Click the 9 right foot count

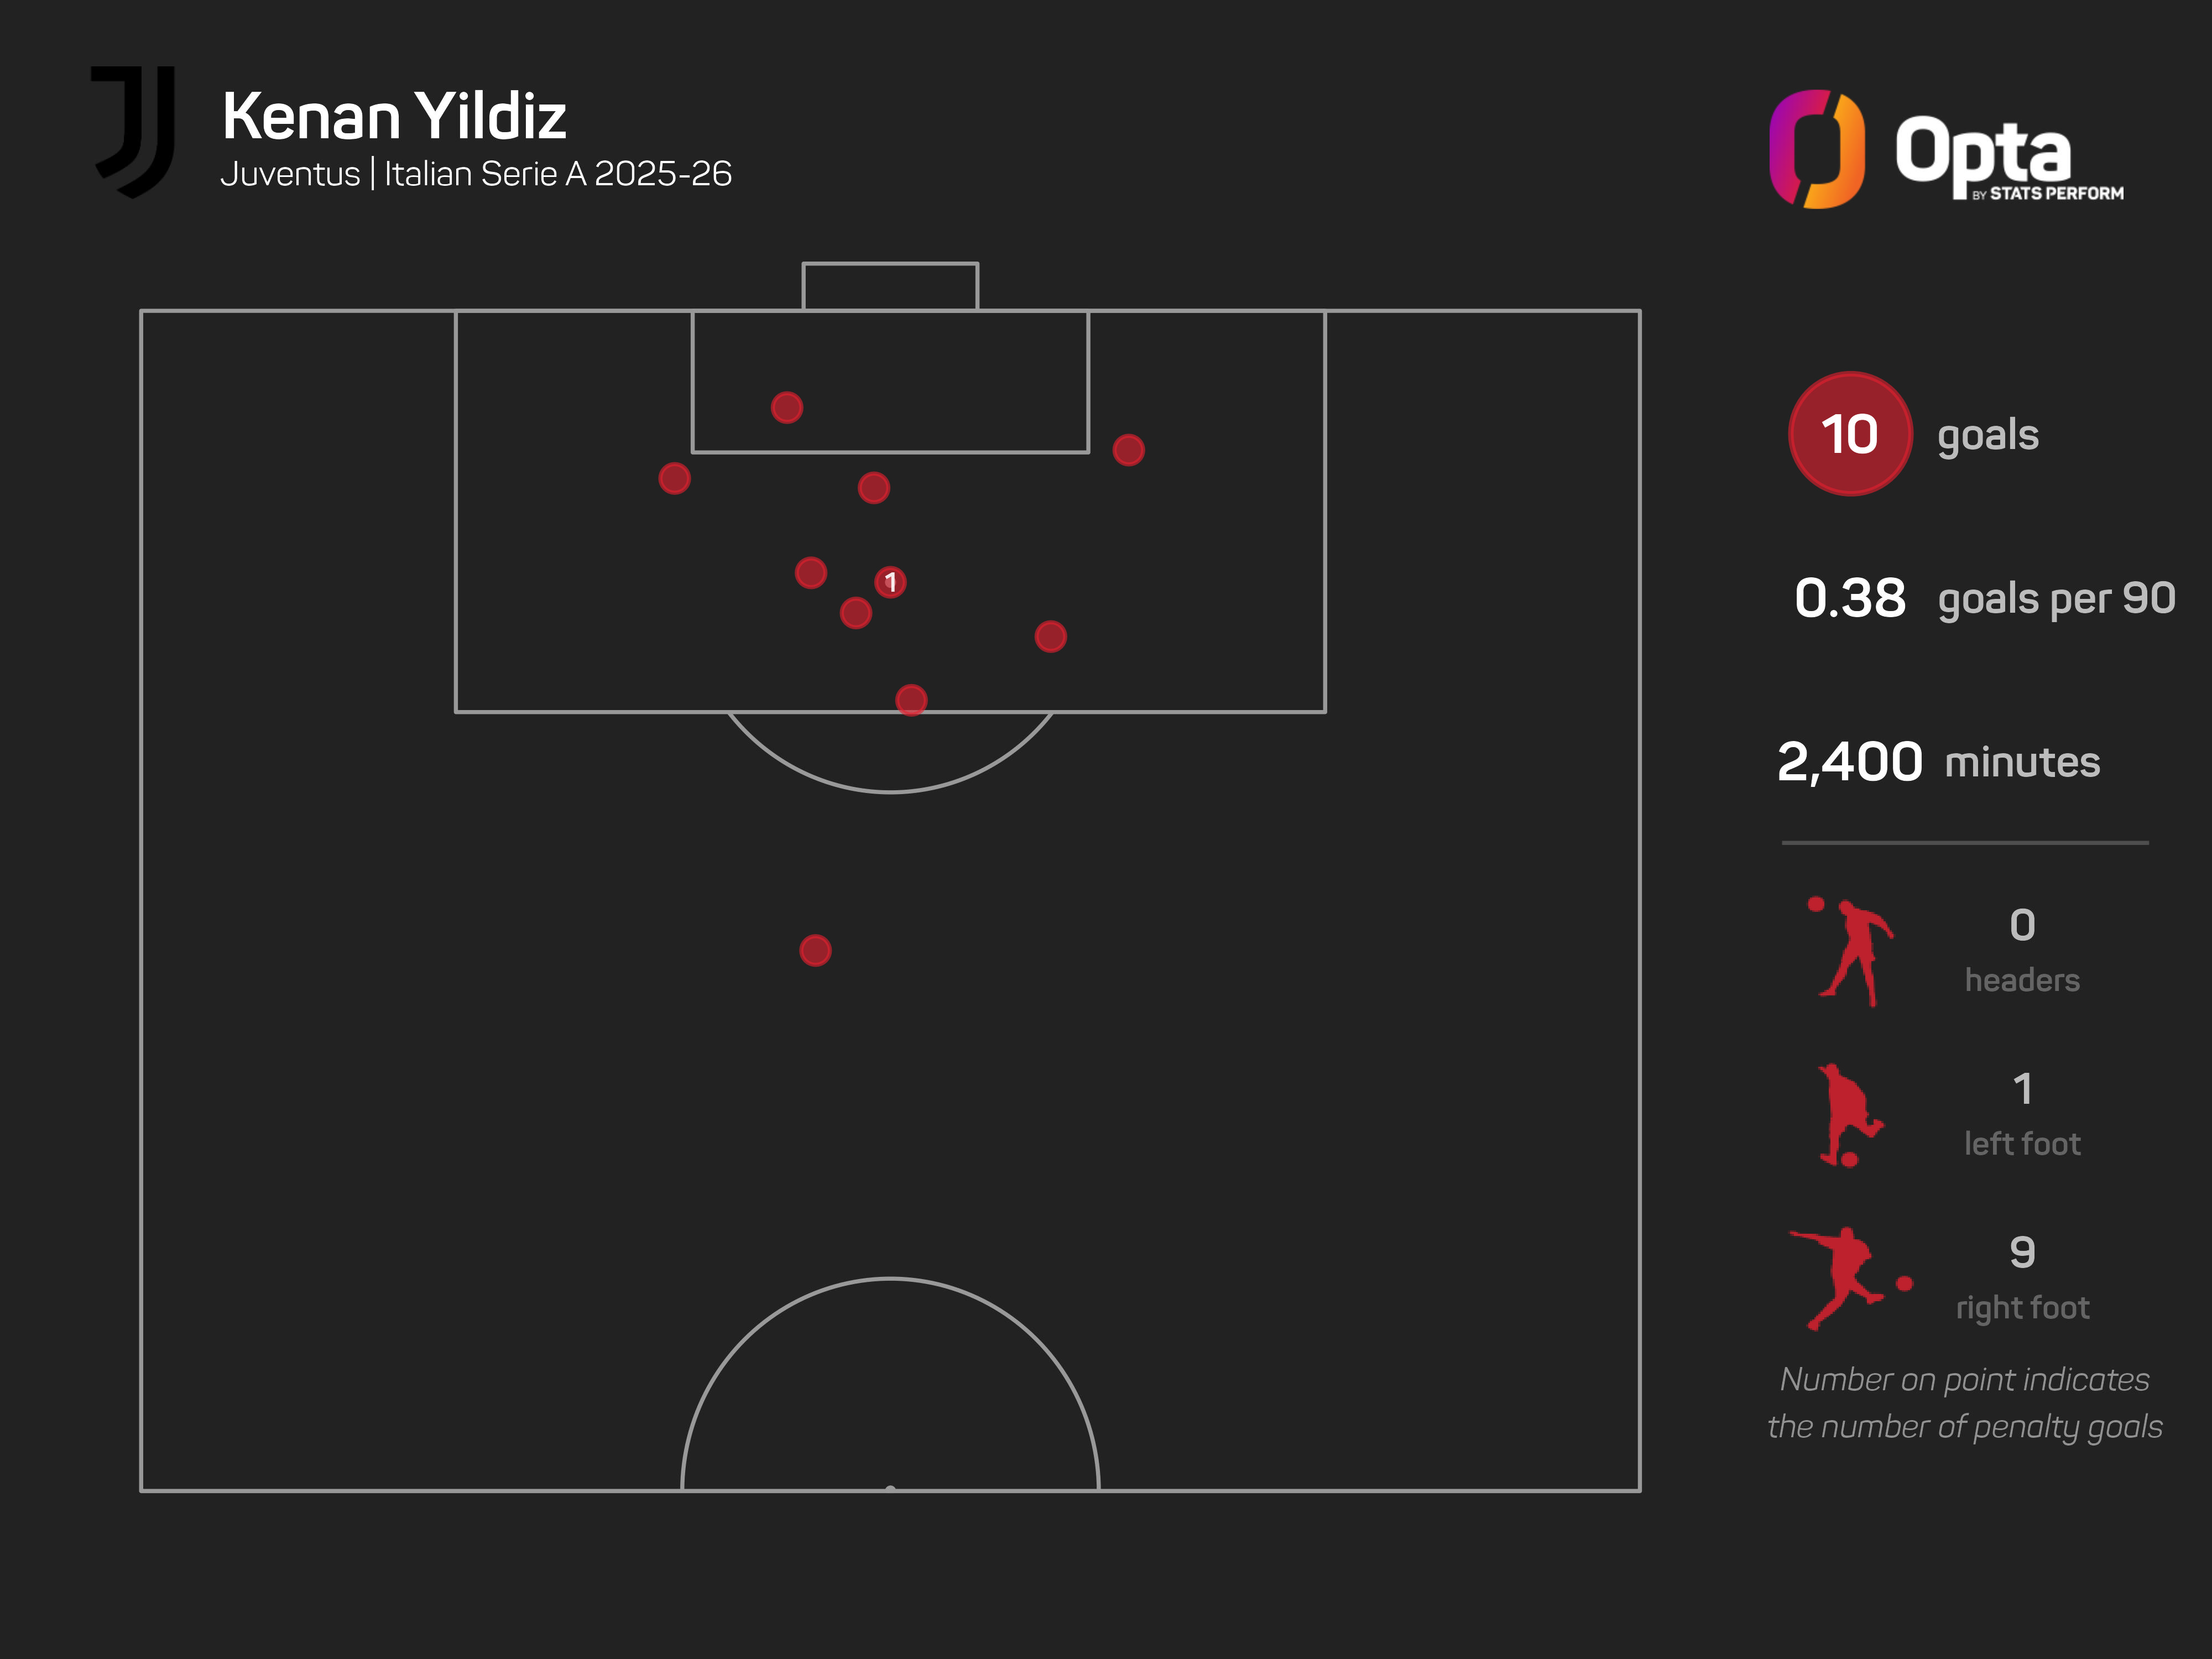tap(2022, 1252)
